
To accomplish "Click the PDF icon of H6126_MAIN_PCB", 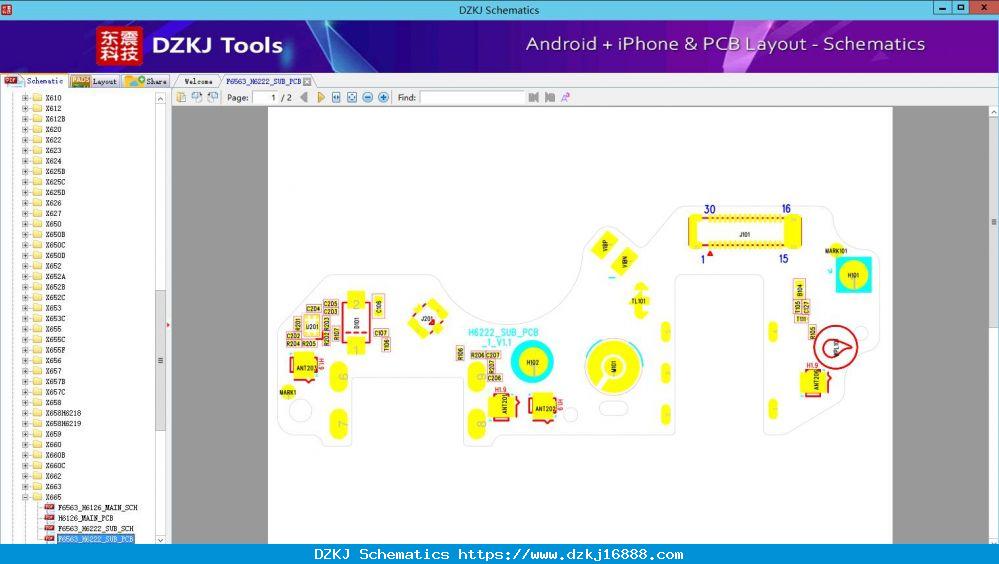I will point(49,518).
